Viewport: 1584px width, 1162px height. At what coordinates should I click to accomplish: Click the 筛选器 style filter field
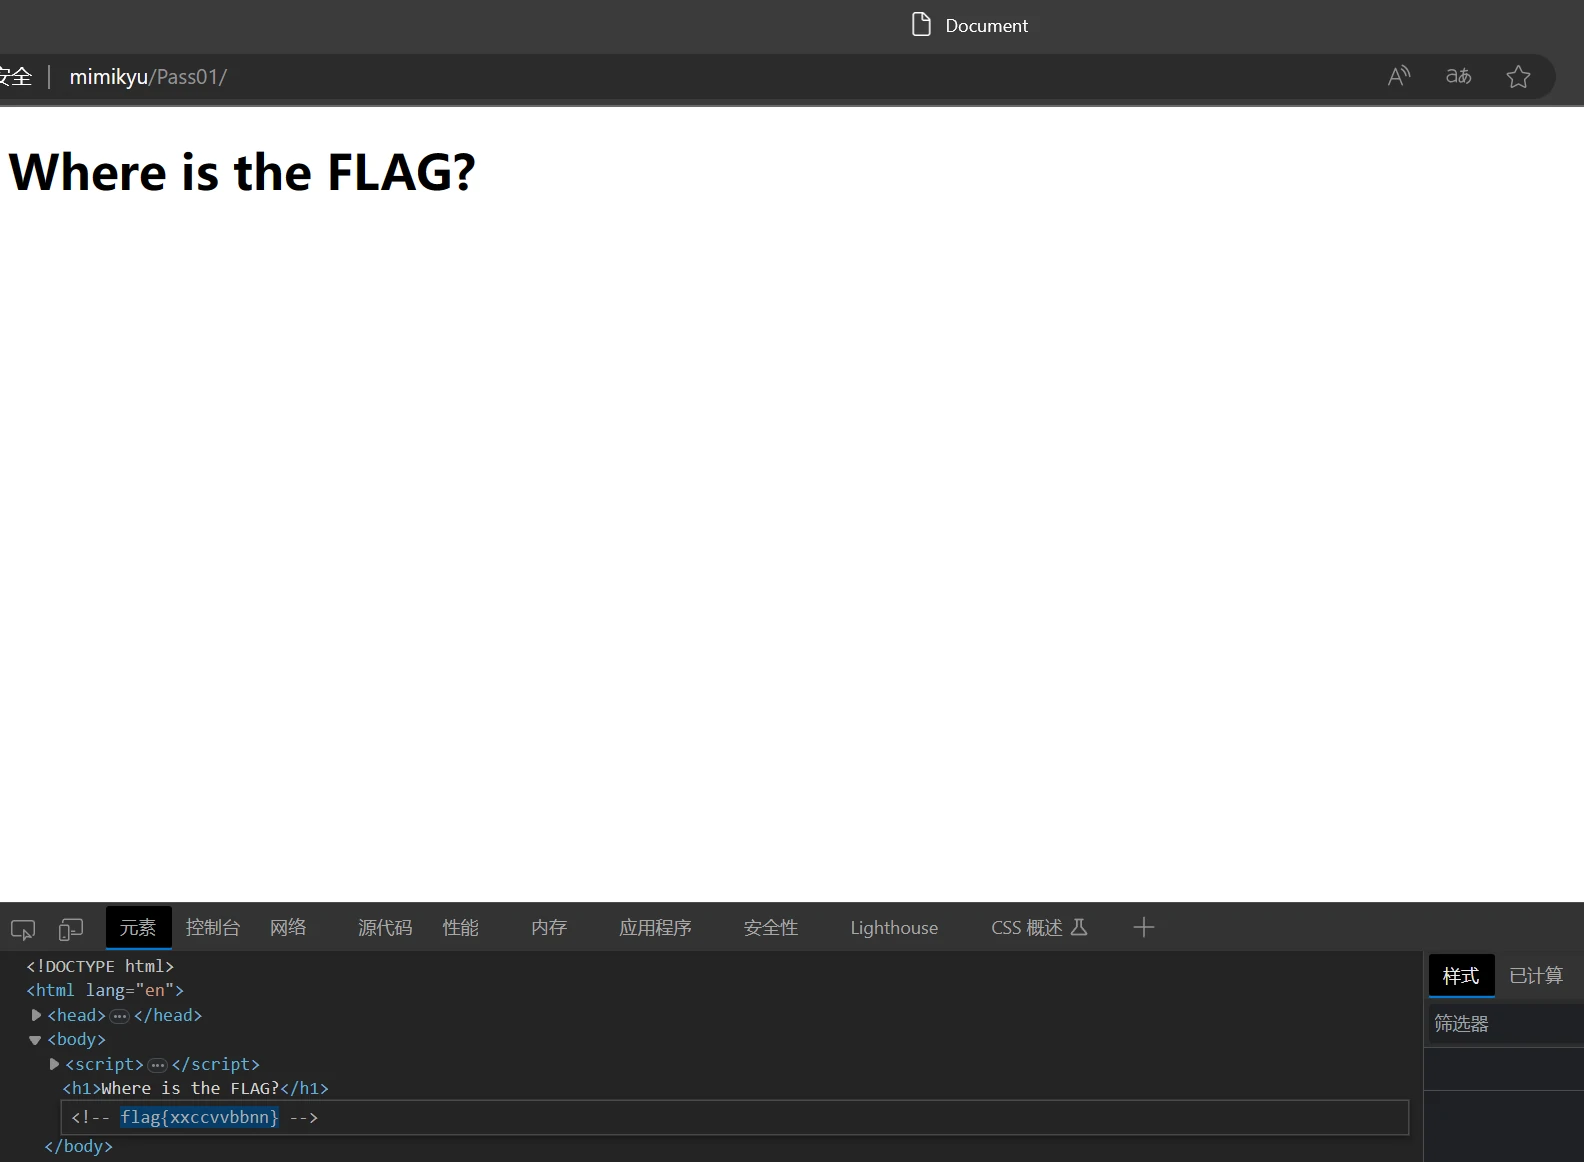tap(1505, 1024)
